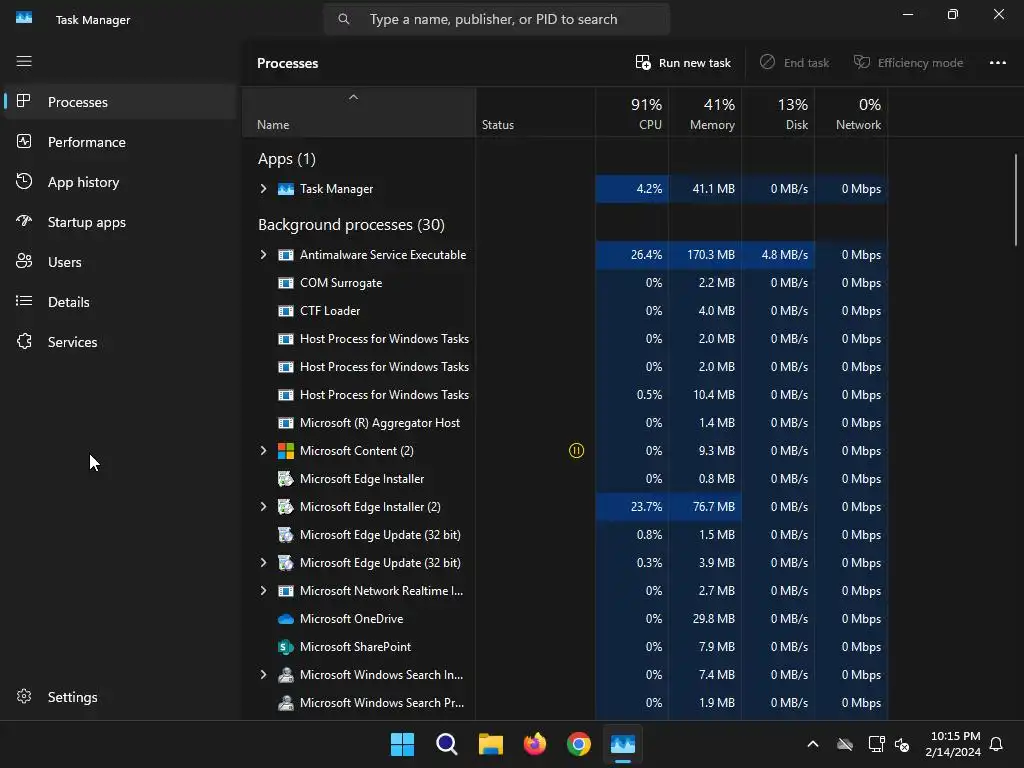Show hidden system tray icons chevron
The image size is (1024, 768).
click(x=813, y=744)
